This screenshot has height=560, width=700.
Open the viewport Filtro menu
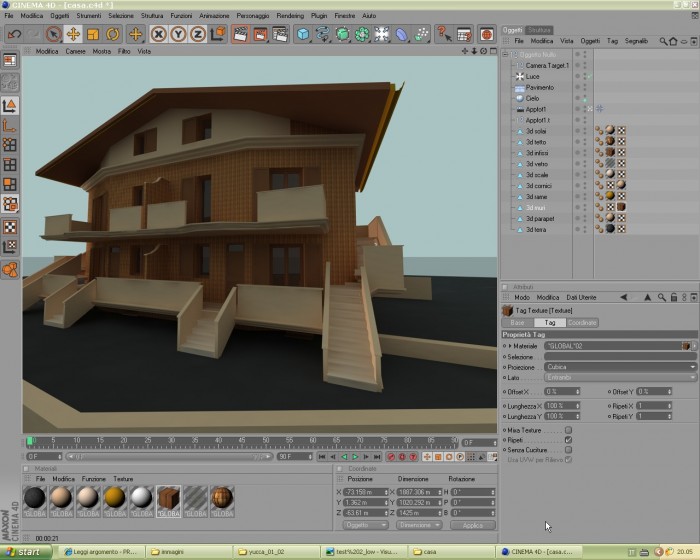124,51
